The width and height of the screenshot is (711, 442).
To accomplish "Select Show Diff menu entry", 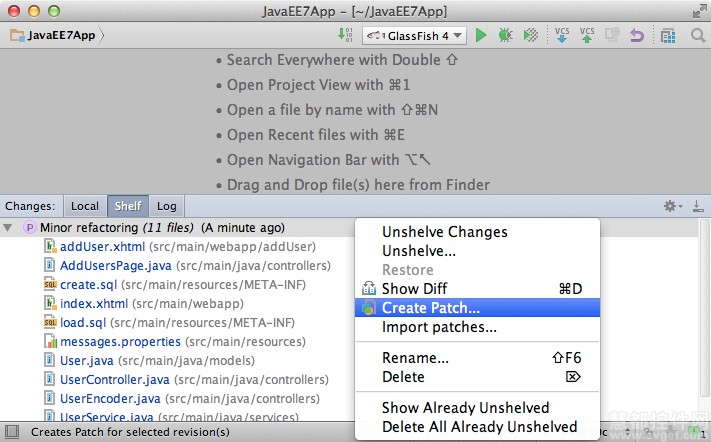I will pyautogui.click(x=477, y=288).
